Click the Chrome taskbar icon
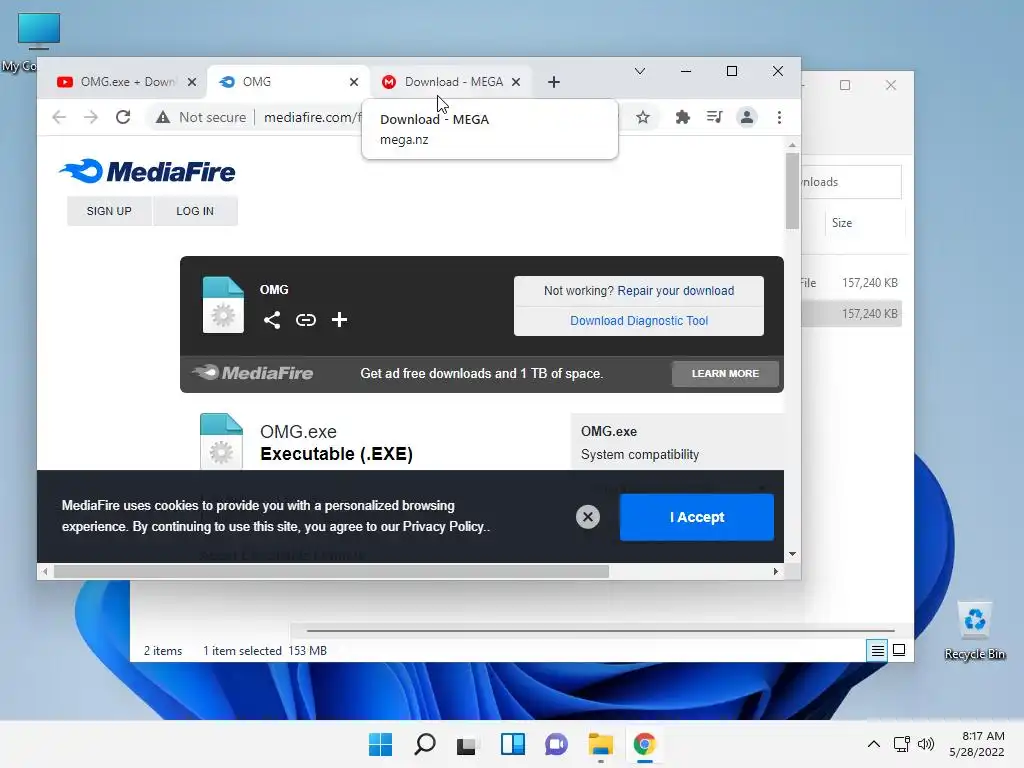 click(644, 744)
